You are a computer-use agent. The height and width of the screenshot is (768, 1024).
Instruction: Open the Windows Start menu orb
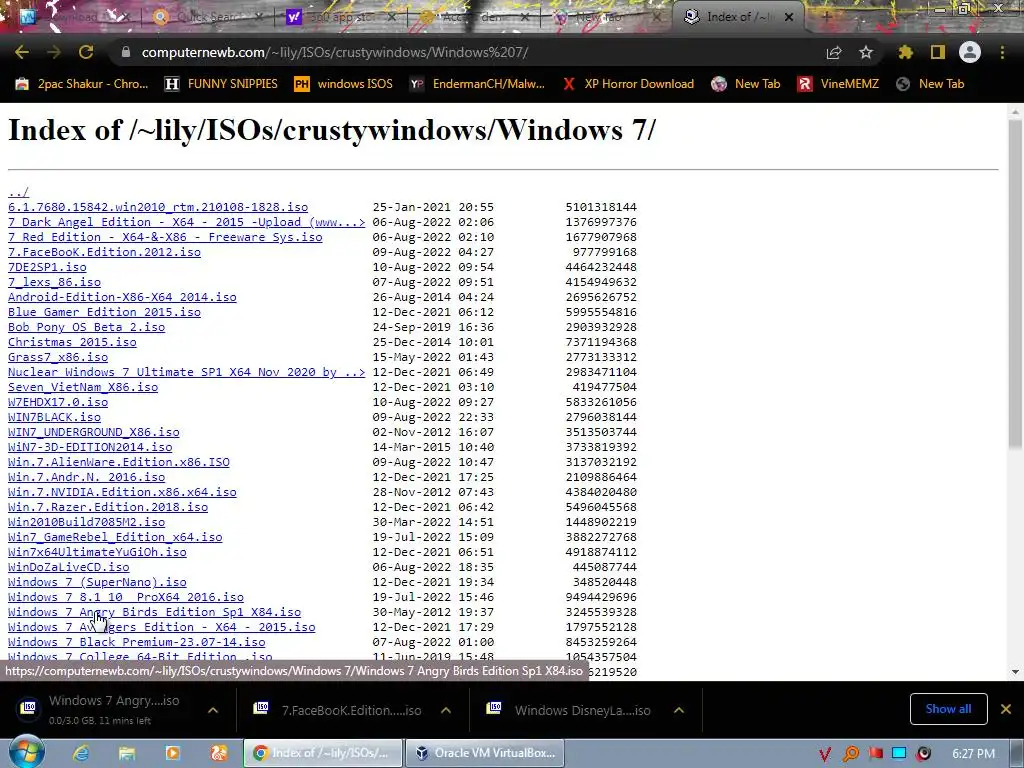(26, 752)
